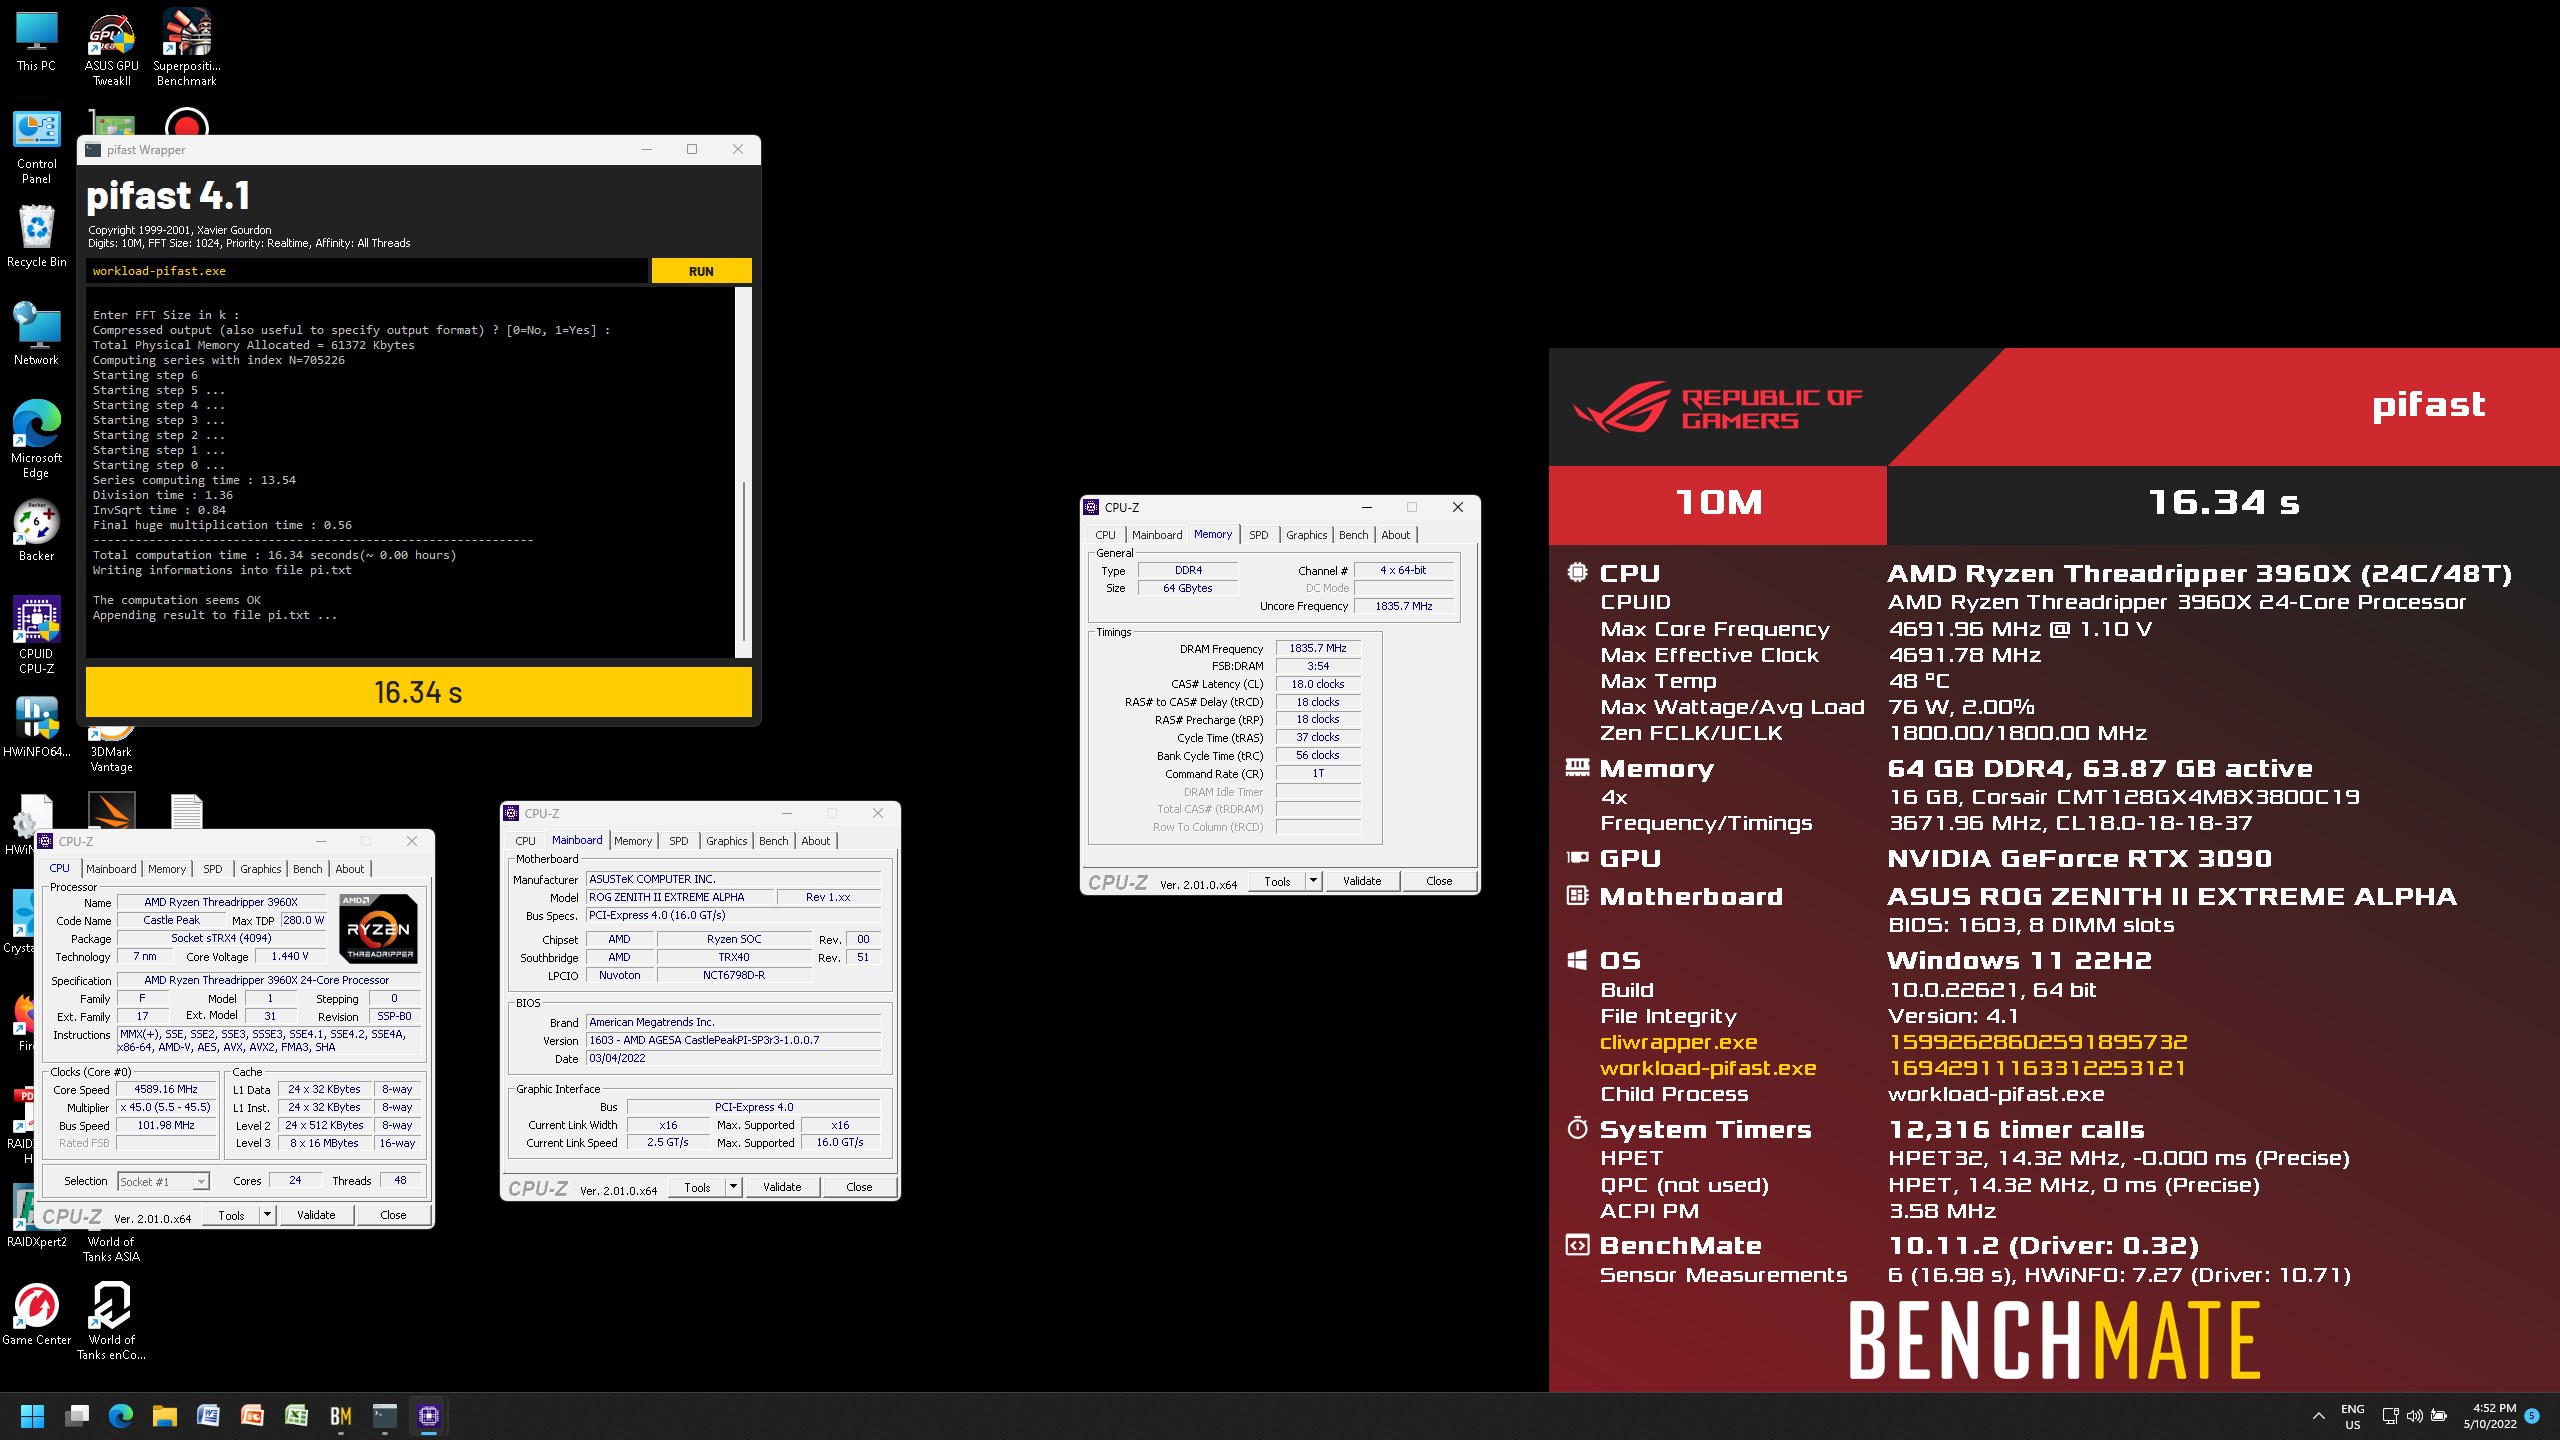Click the battery tray icon
Viewport: 2560px width, 1440px height.
2439,1416
